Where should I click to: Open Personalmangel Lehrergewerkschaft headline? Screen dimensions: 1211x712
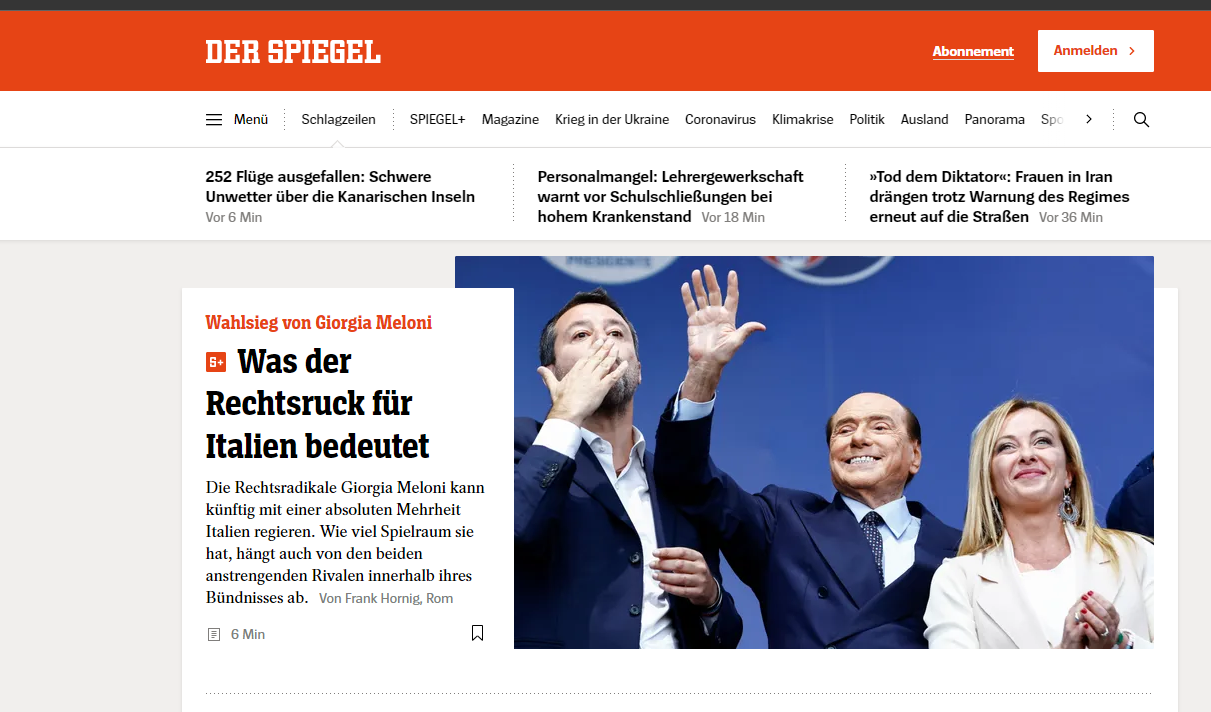[670, 196]
